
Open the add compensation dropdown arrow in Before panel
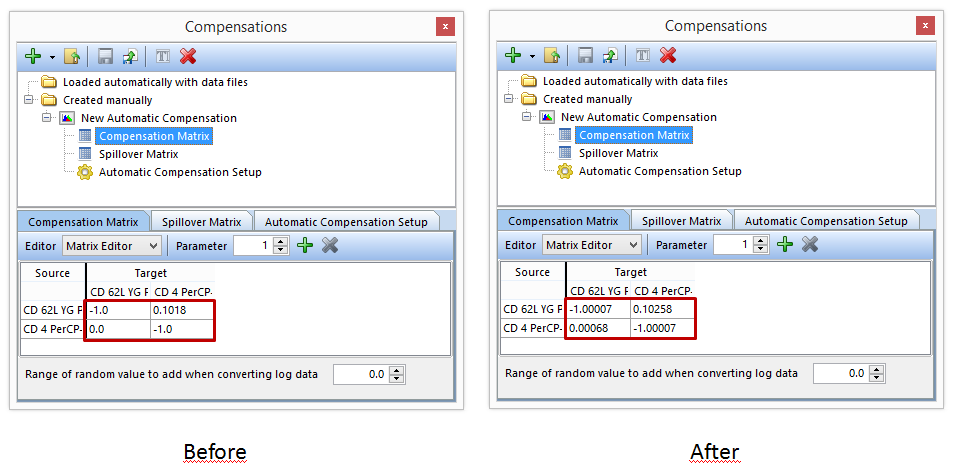[52, 57]
